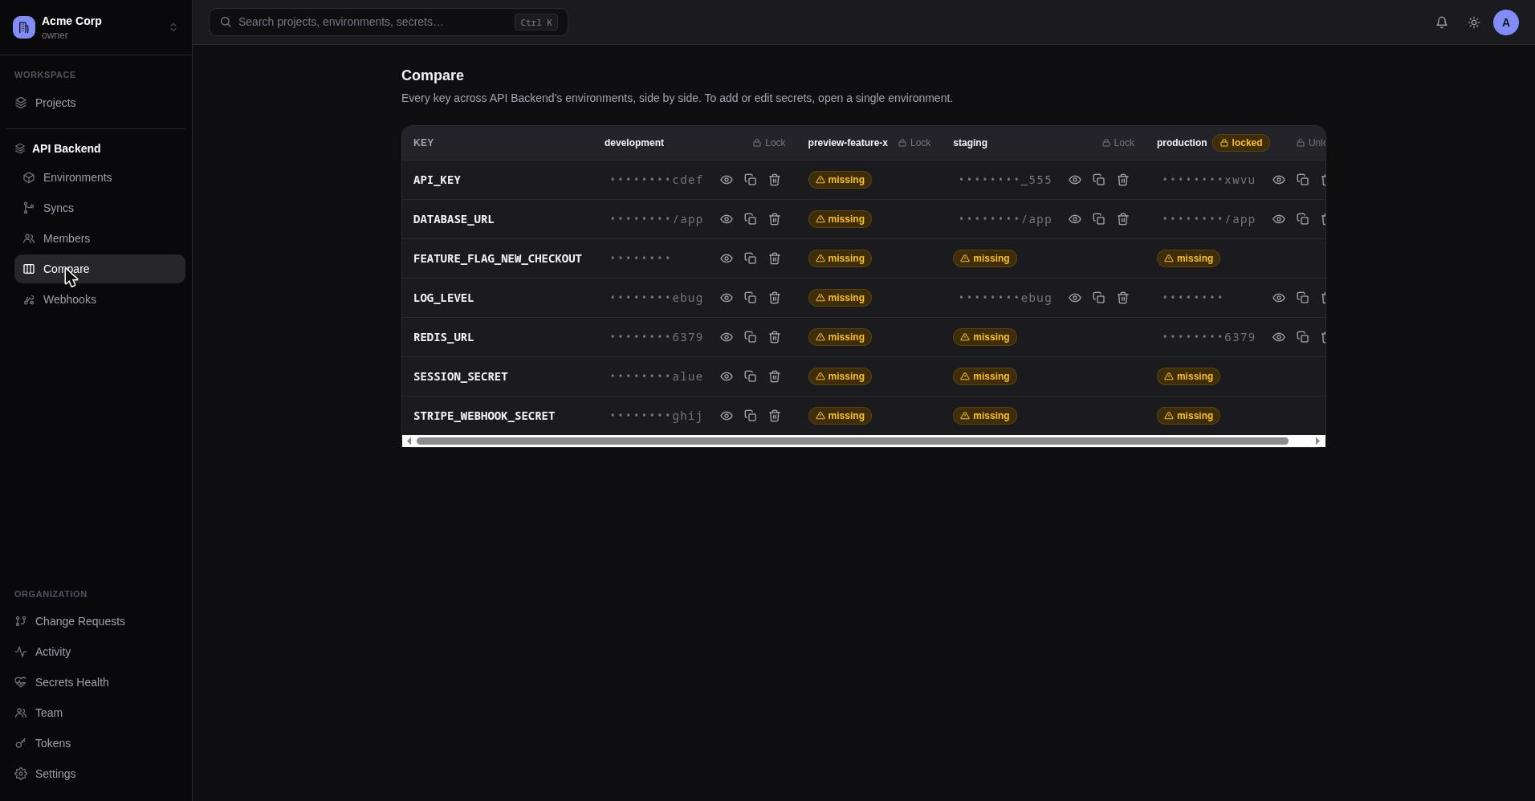Open notifications bell
This screenshot has height=801, width=1535.
1441,22
